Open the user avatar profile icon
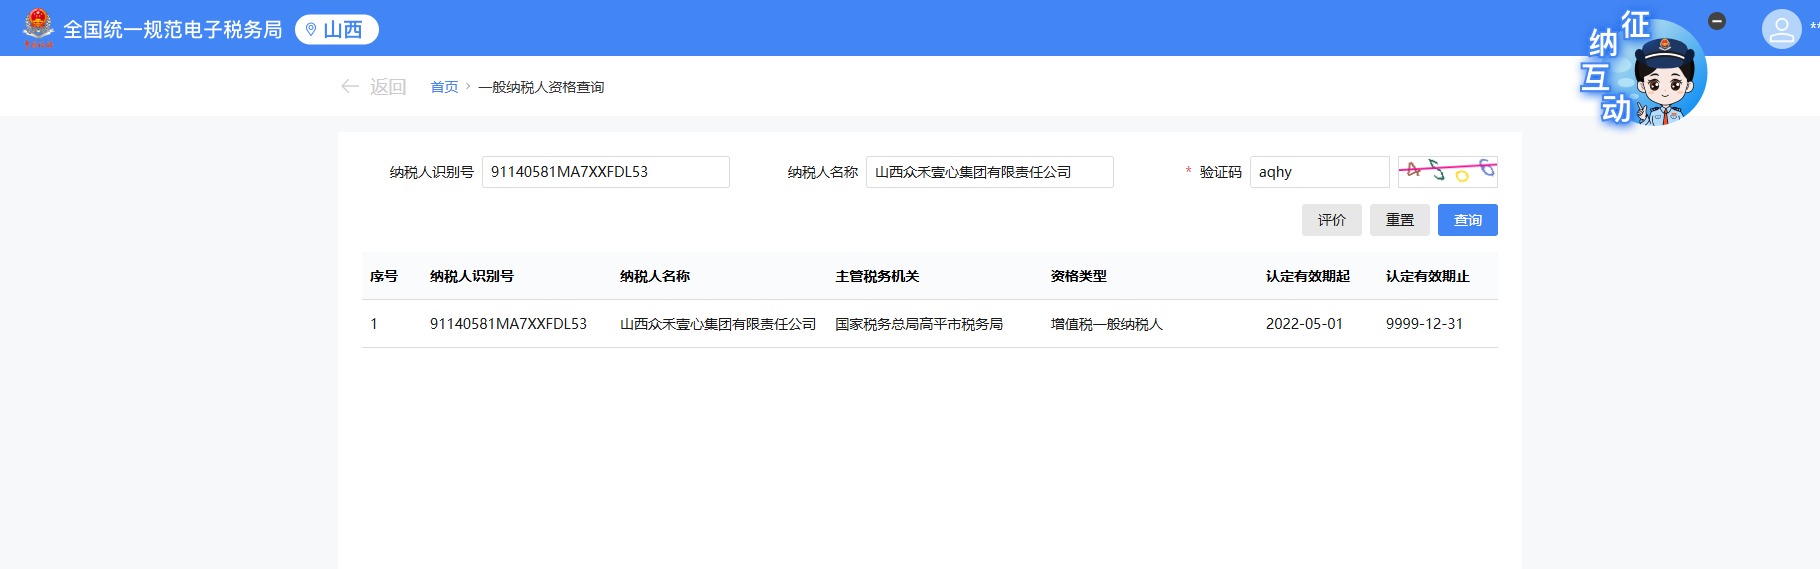Viewport: 1820px width, 569px height. click(1781, 29)
